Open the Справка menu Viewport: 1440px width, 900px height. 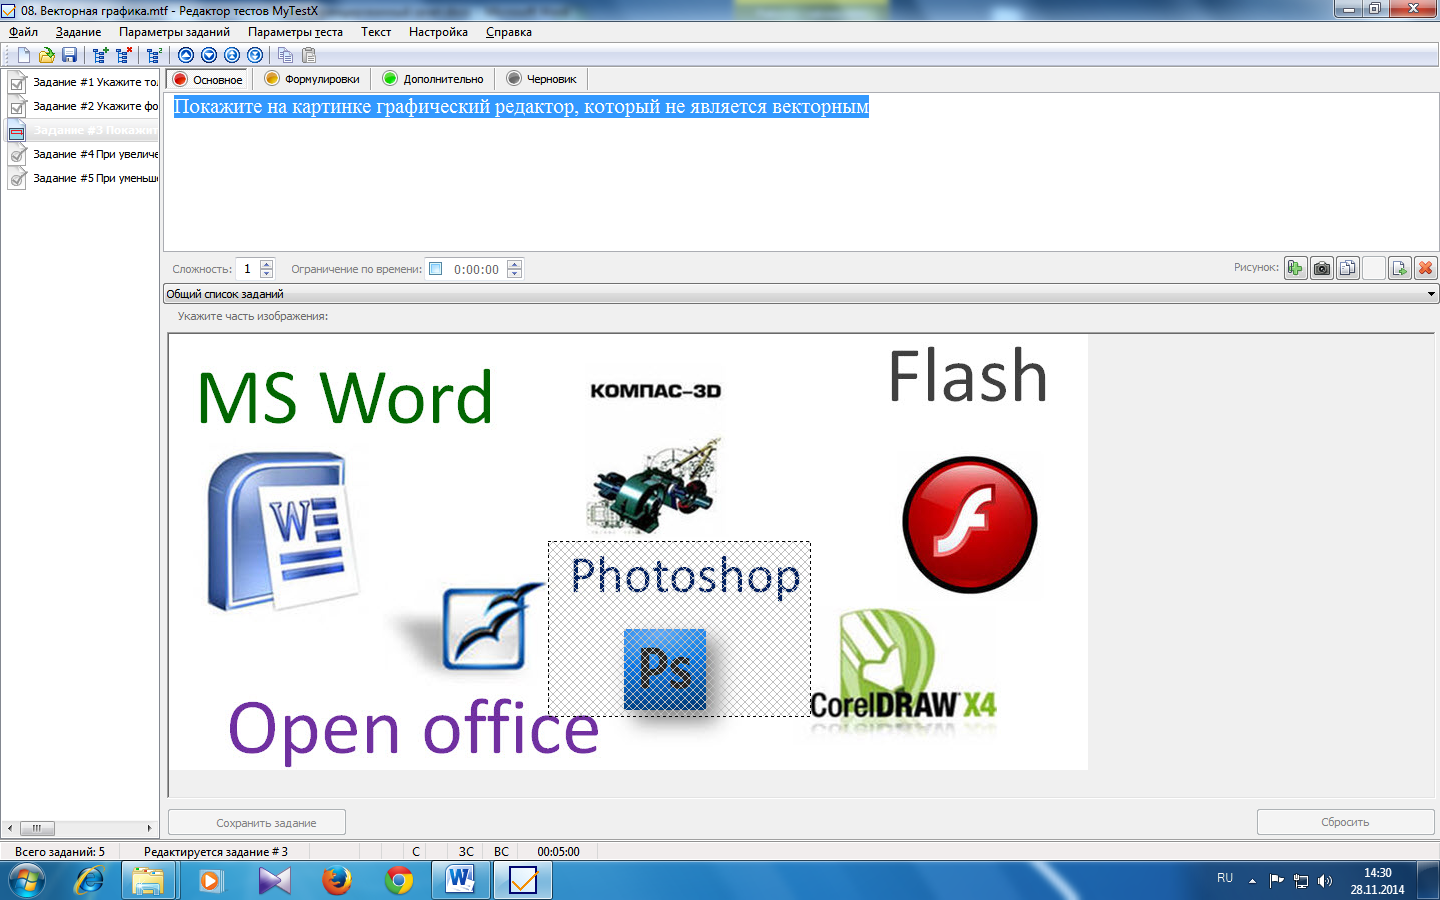click(x=508, y=32)
